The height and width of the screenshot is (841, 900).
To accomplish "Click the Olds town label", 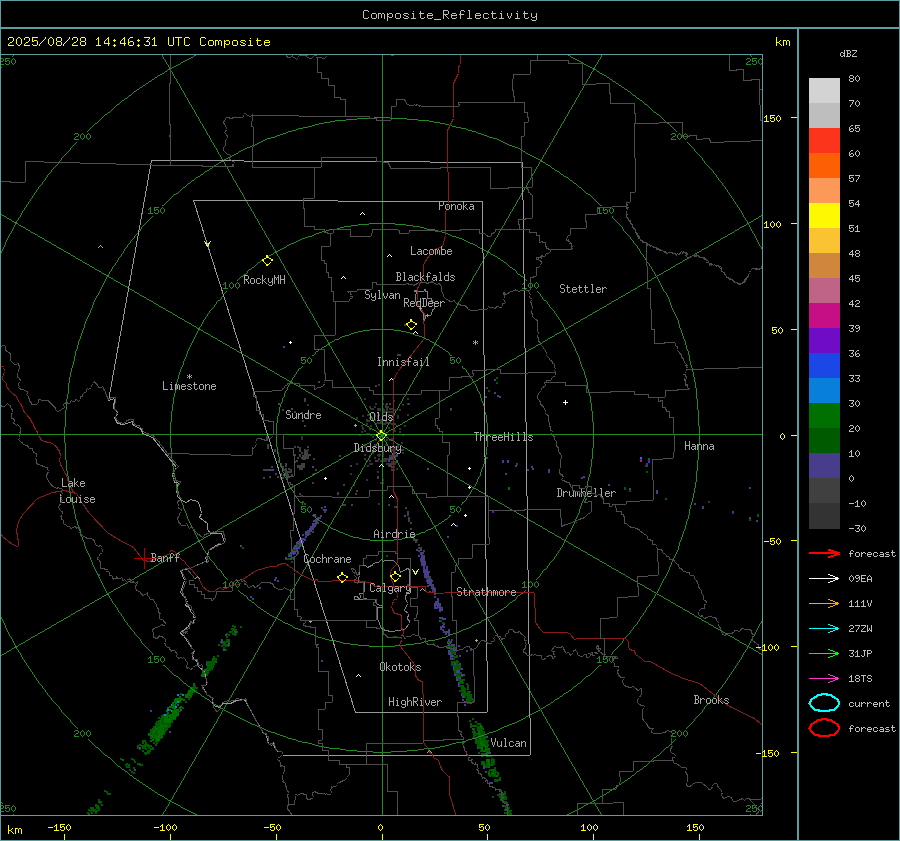I will coord(381,417).
